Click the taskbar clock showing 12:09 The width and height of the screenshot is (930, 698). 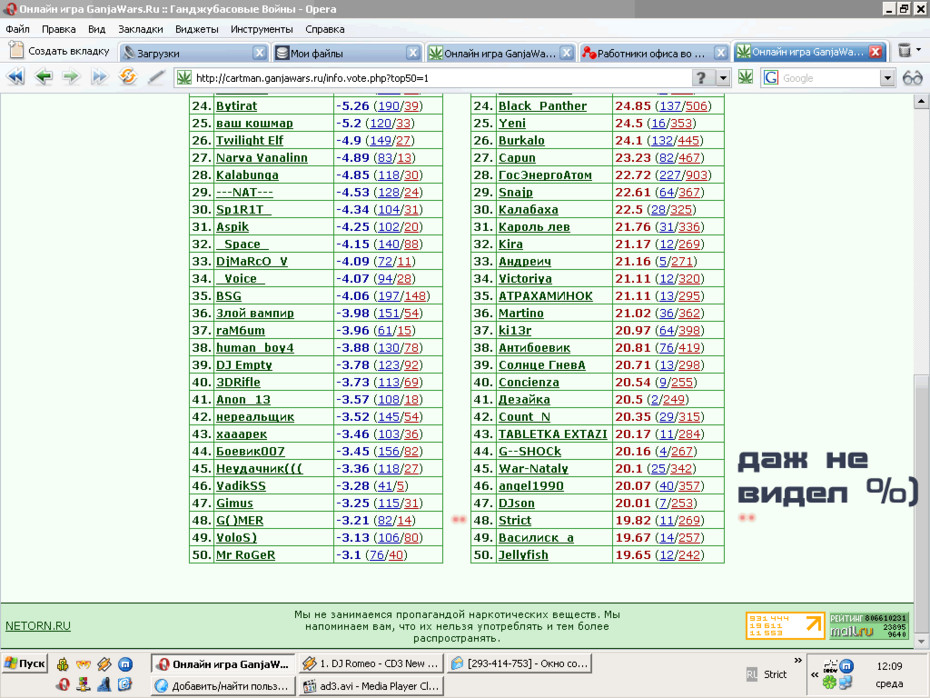coord(889,666)
